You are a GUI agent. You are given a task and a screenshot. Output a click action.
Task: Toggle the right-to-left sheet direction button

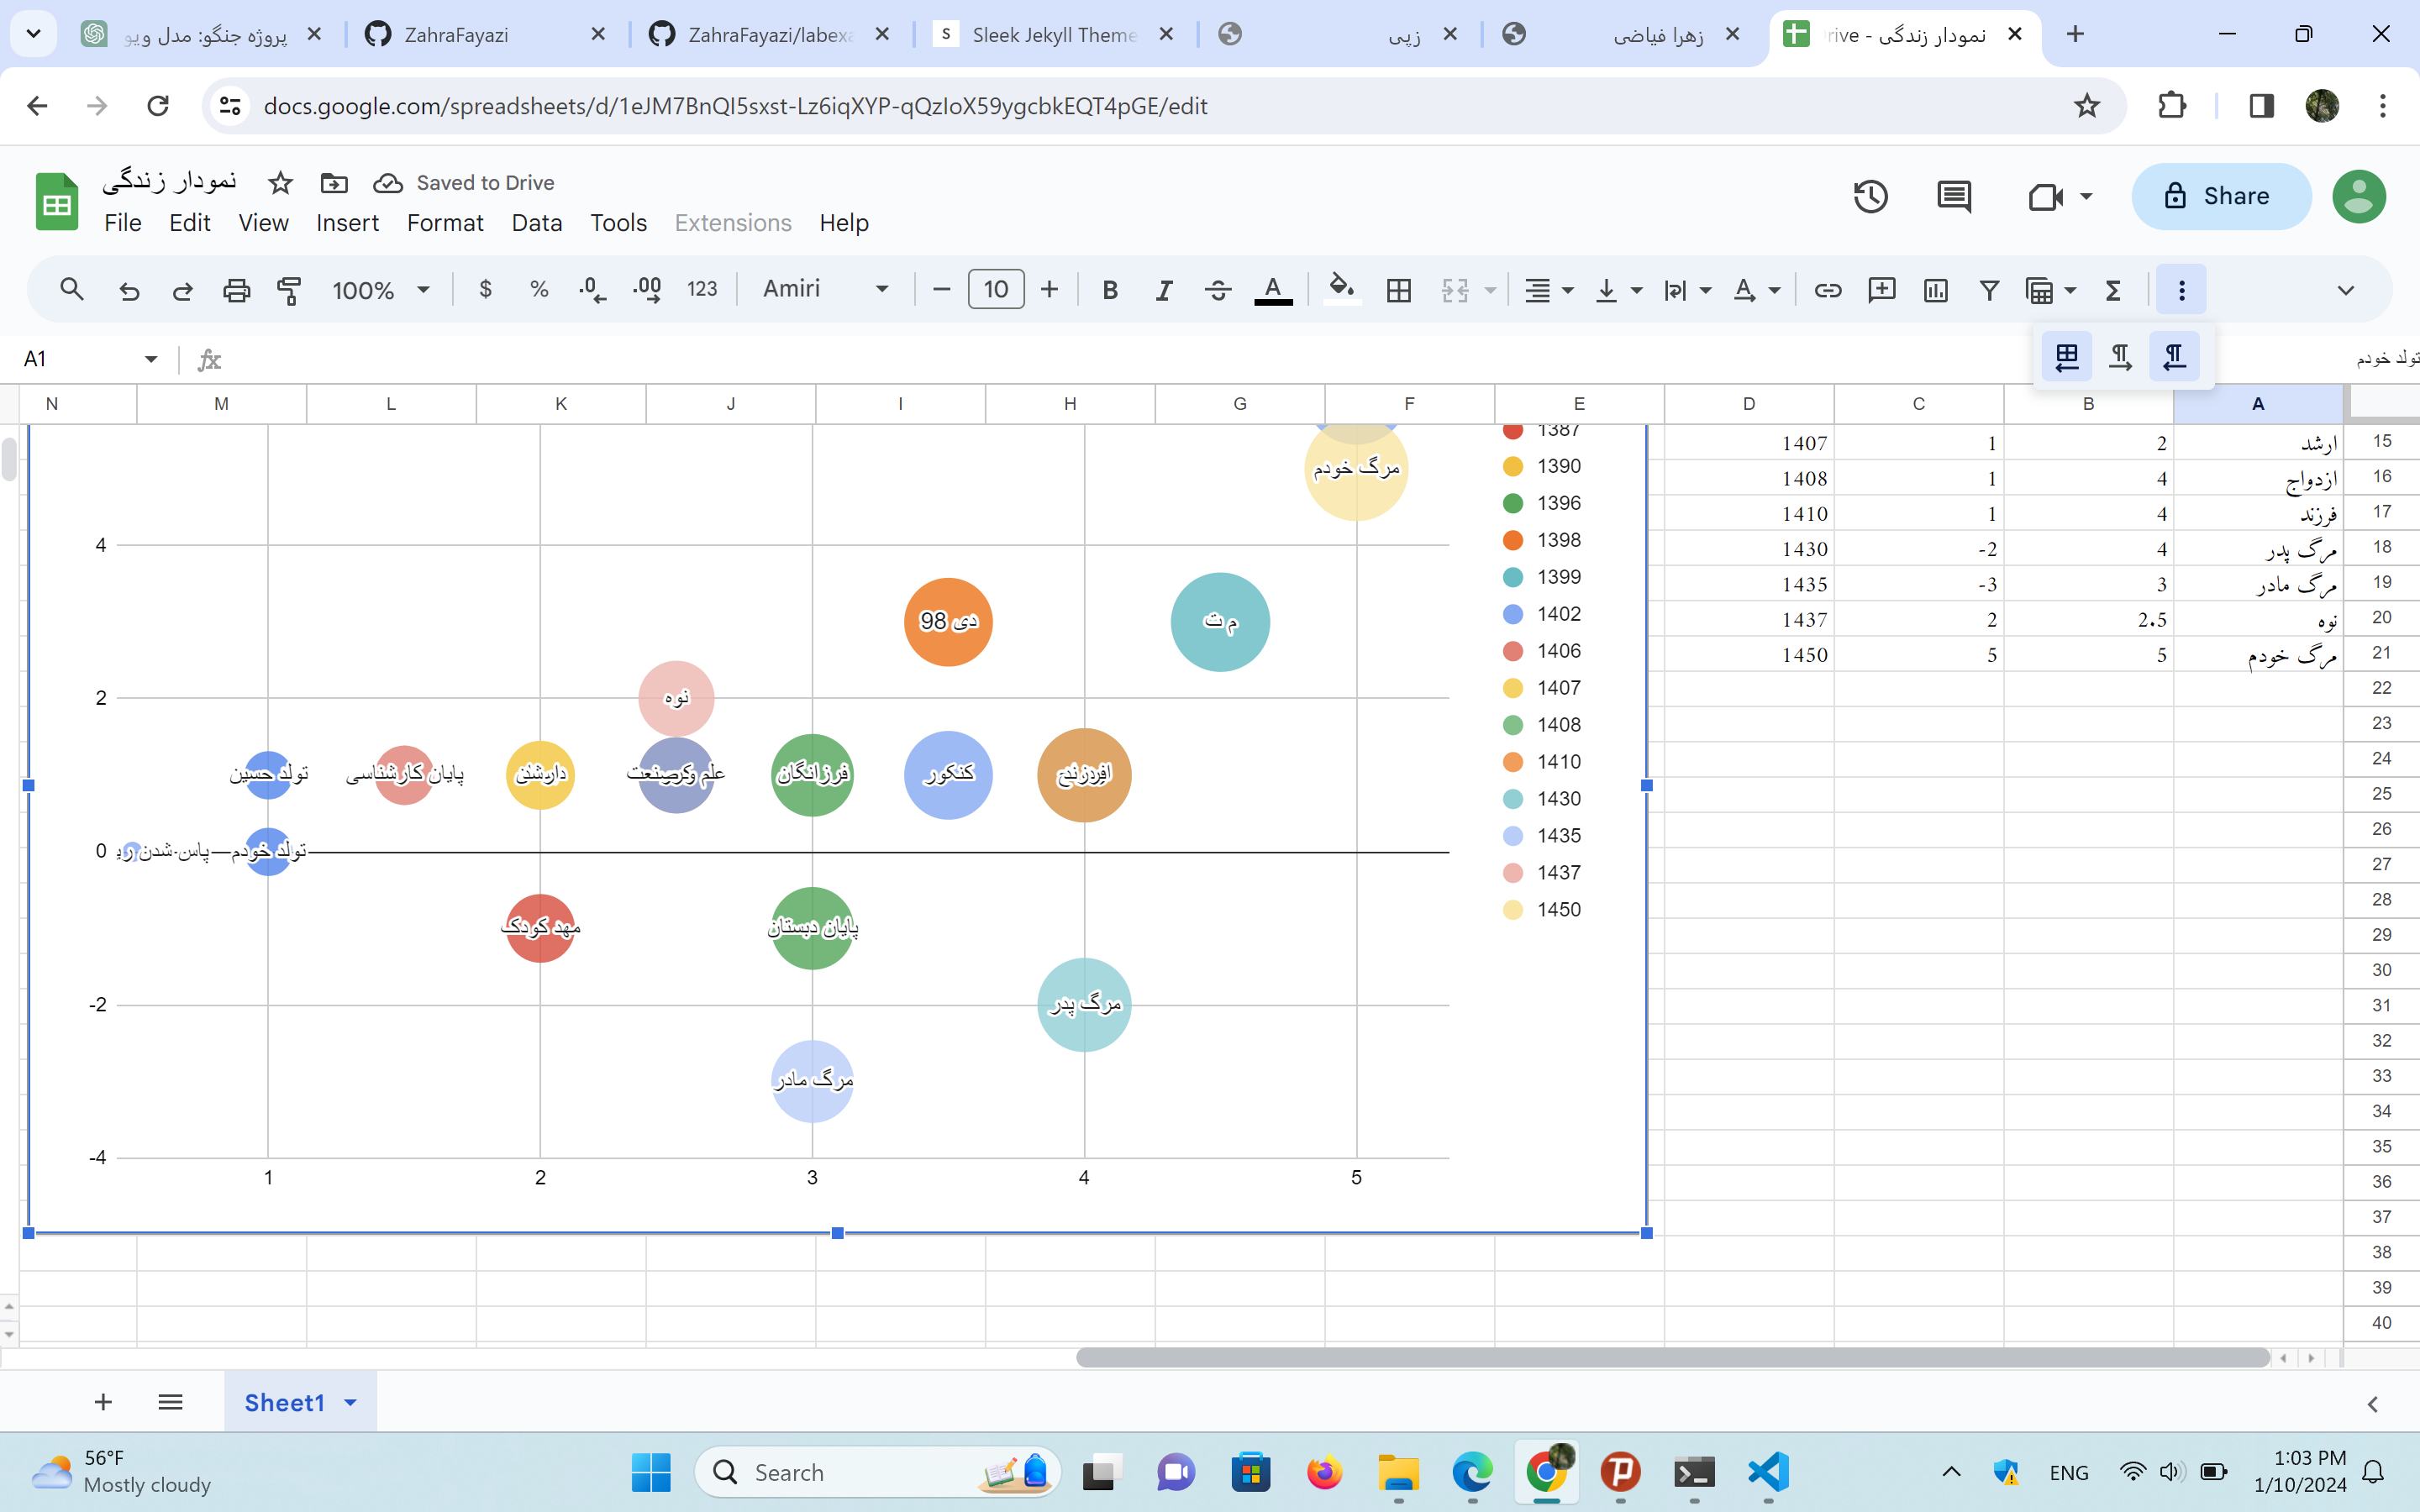click(x=2066, y=357)
